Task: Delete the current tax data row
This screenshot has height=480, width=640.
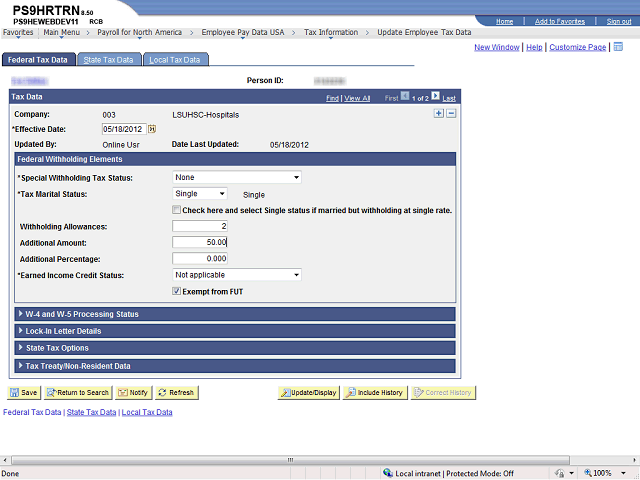Action: 451,114
